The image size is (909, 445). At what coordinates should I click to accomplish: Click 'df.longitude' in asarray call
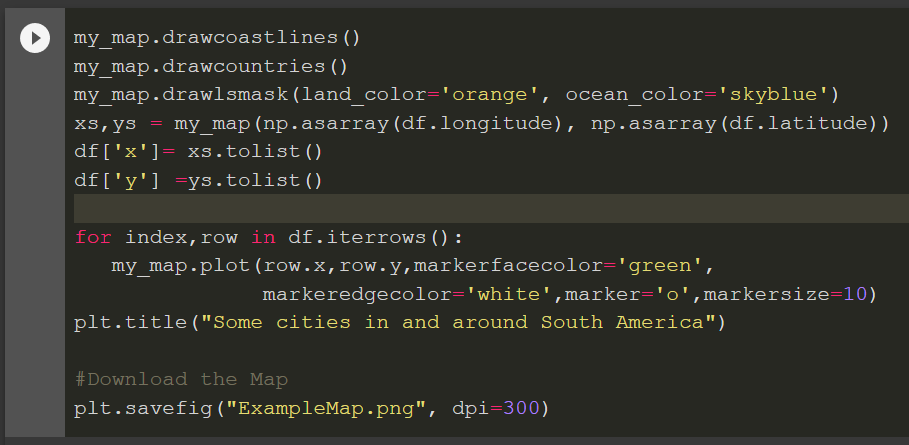477,123
